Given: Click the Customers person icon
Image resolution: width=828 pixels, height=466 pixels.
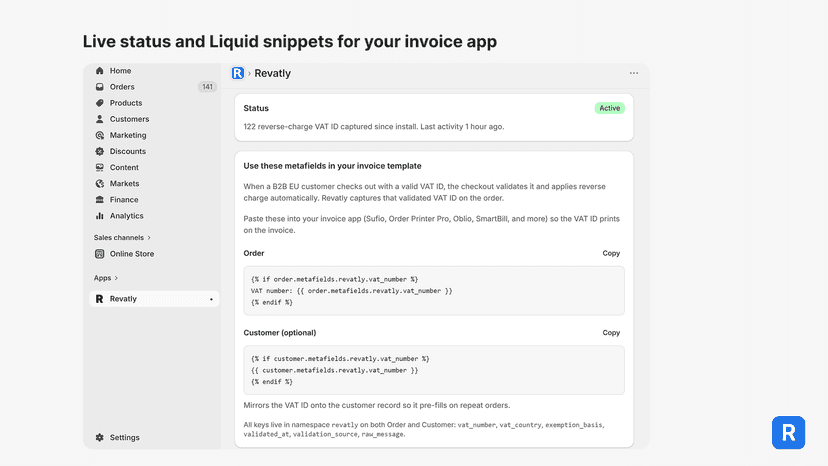Looking at the screenshot, I should [99, 119].
